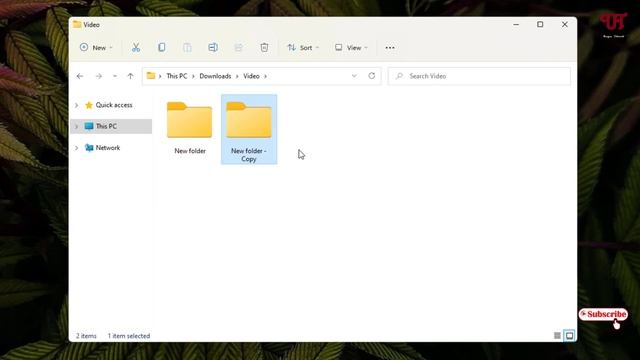This screenshot has width=640, height=360.
Task: Click the folder icon in address bar
Action: coord(151,76)
